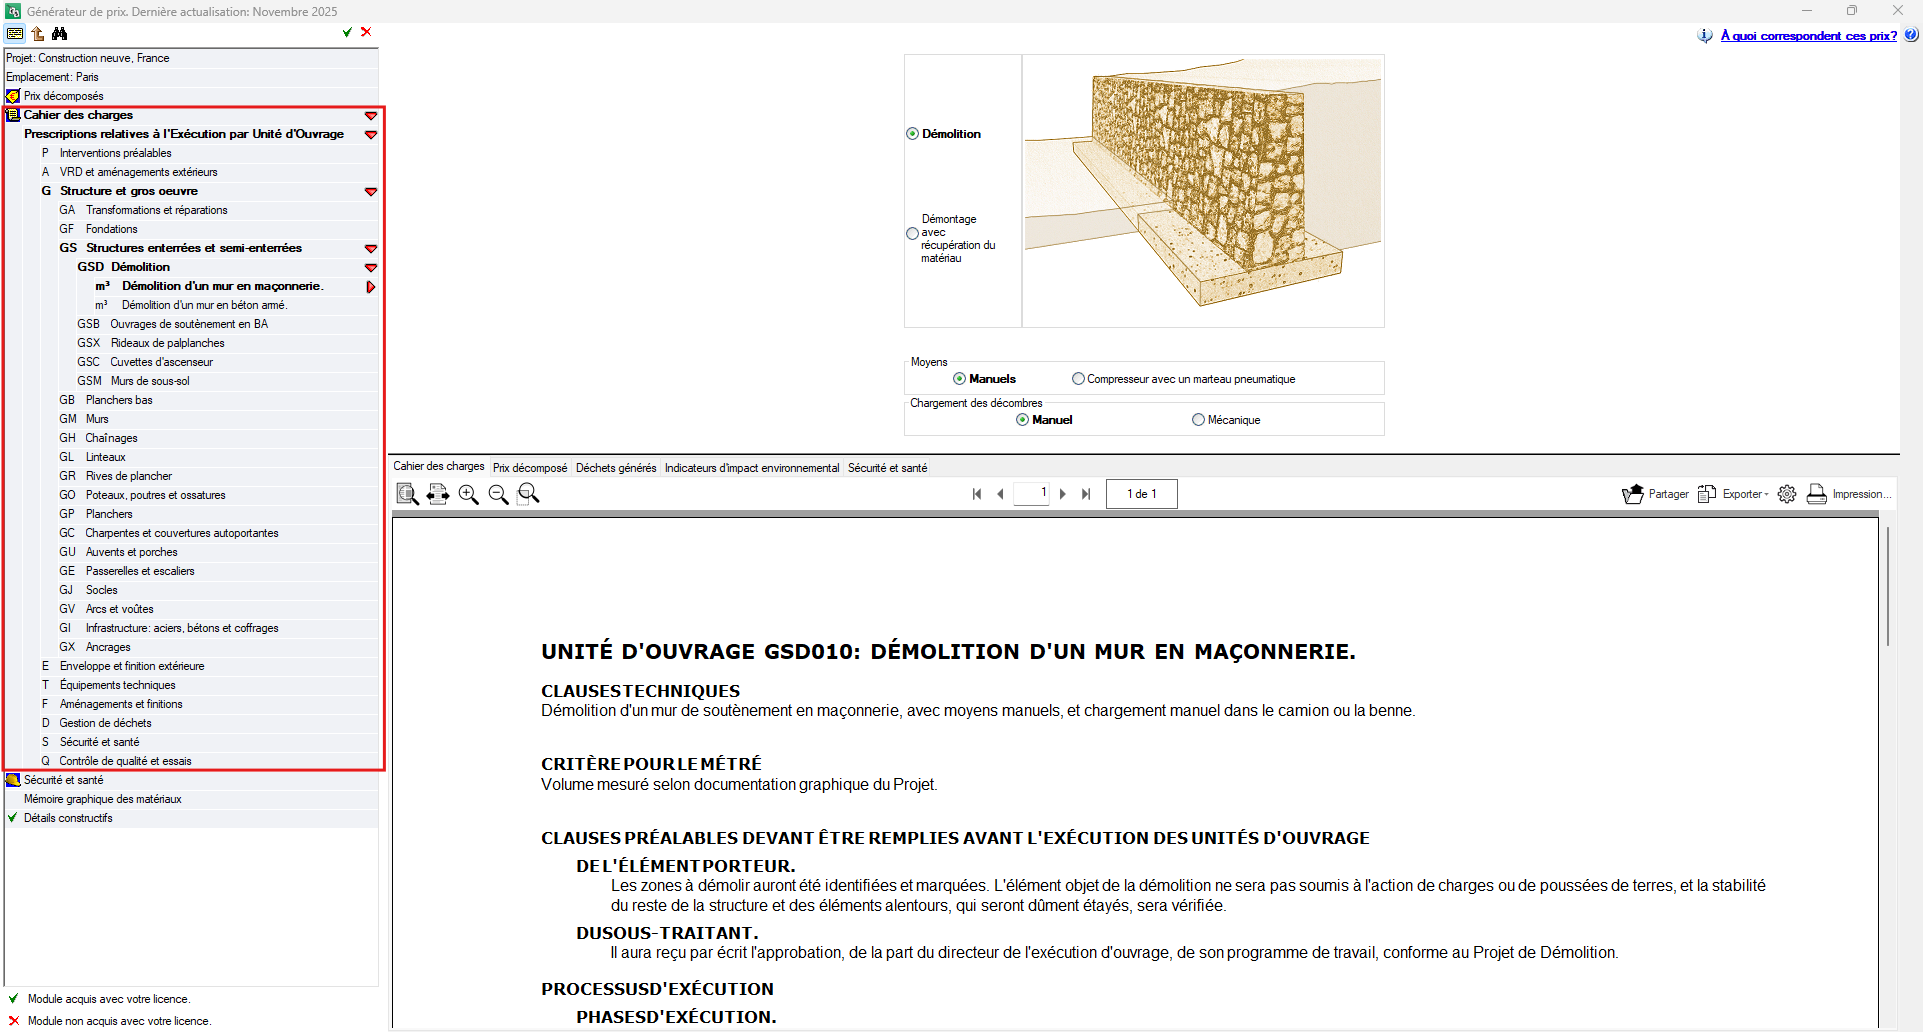This screenshot has height=1032, width=1923.
Task: Click the Partager share icon
Action: [1633, 494]
